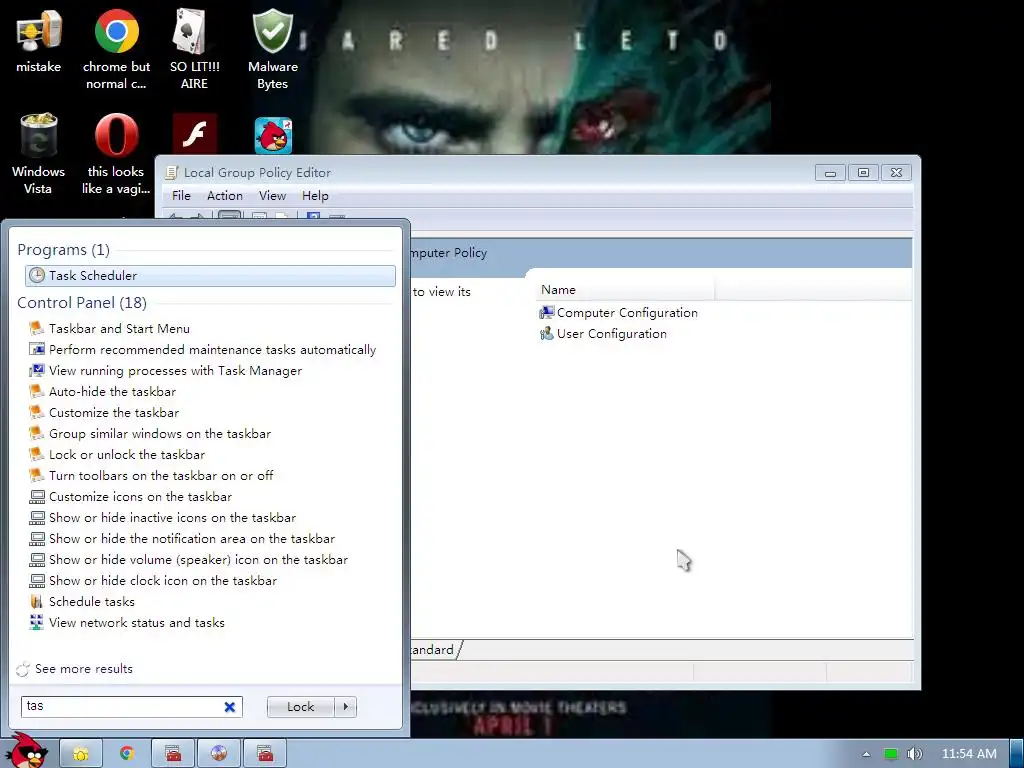Viewport: 1024px width, 768px height.
Task: Open the Windows Vista recycle bin icon
Action: (x=39, y=154)
